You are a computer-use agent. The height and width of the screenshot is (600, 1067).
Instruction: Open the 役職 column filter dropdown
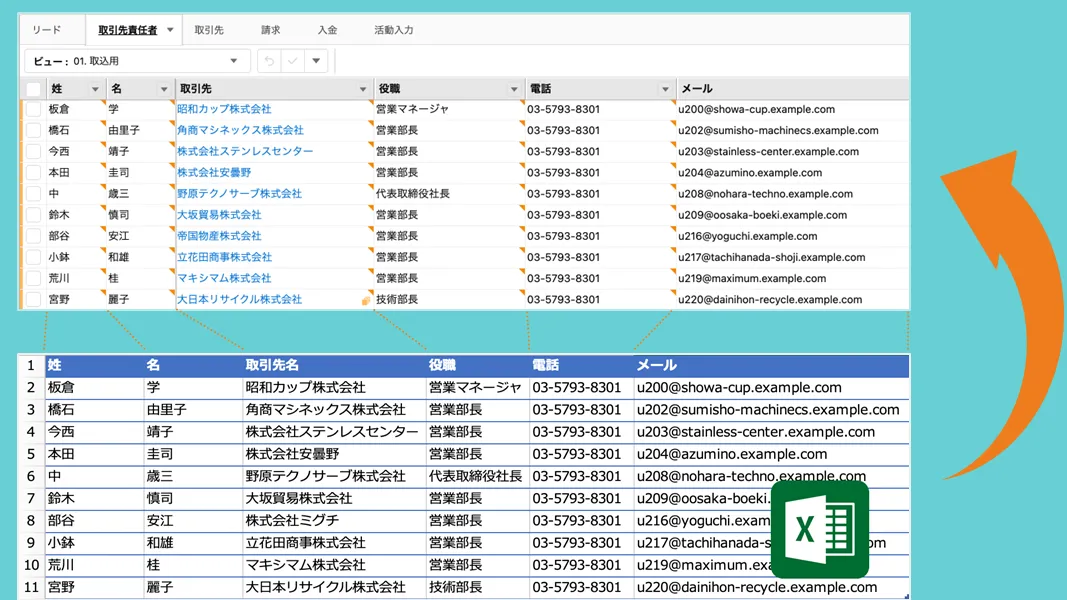tap(514, 89)
